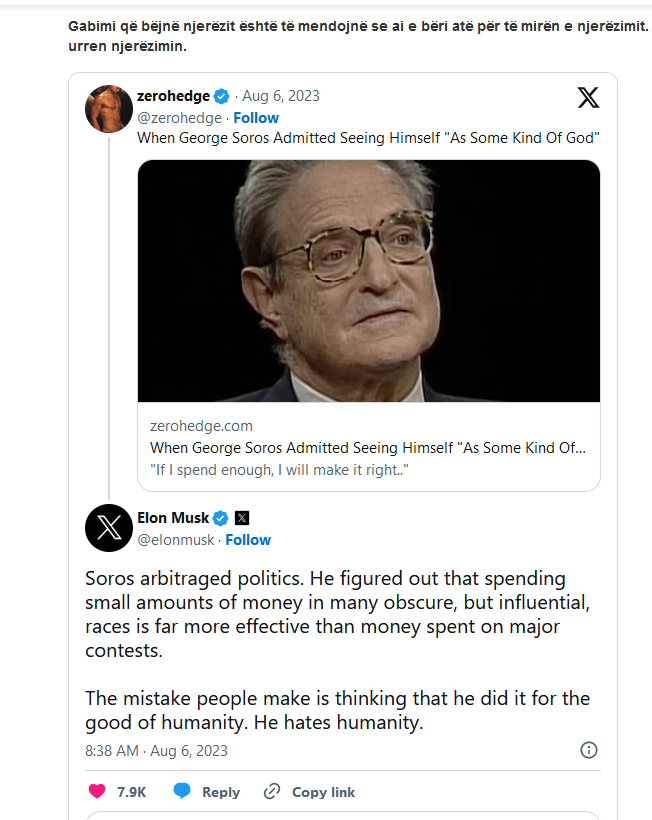Open the zerohedge profile avatar
Viewport: 652px width, 820px height.
pos(109,108)
